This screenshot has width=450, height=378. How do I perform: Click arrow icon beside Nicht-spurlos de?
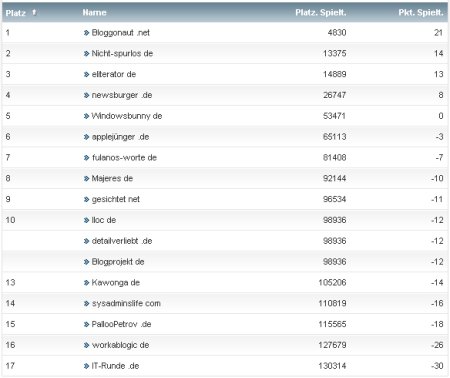(86, 54)
